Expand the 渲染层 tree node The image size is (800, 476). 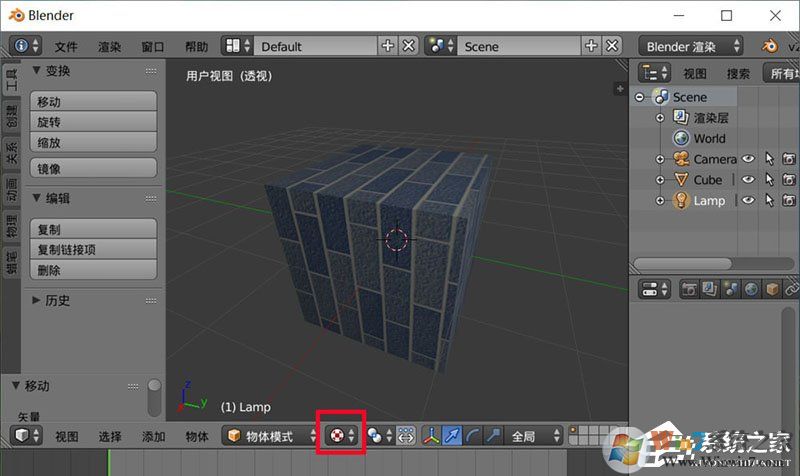tap(660, 118)
